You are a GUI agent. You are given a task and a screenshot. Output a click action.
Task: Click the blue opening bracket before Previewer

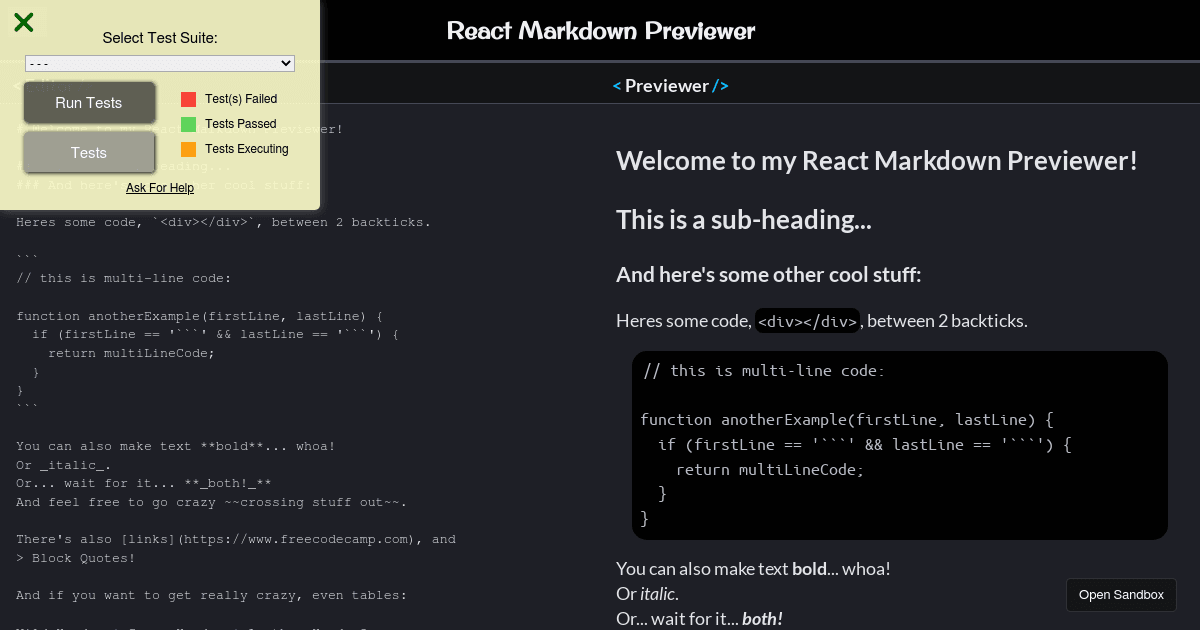click(x=616, y=85)
